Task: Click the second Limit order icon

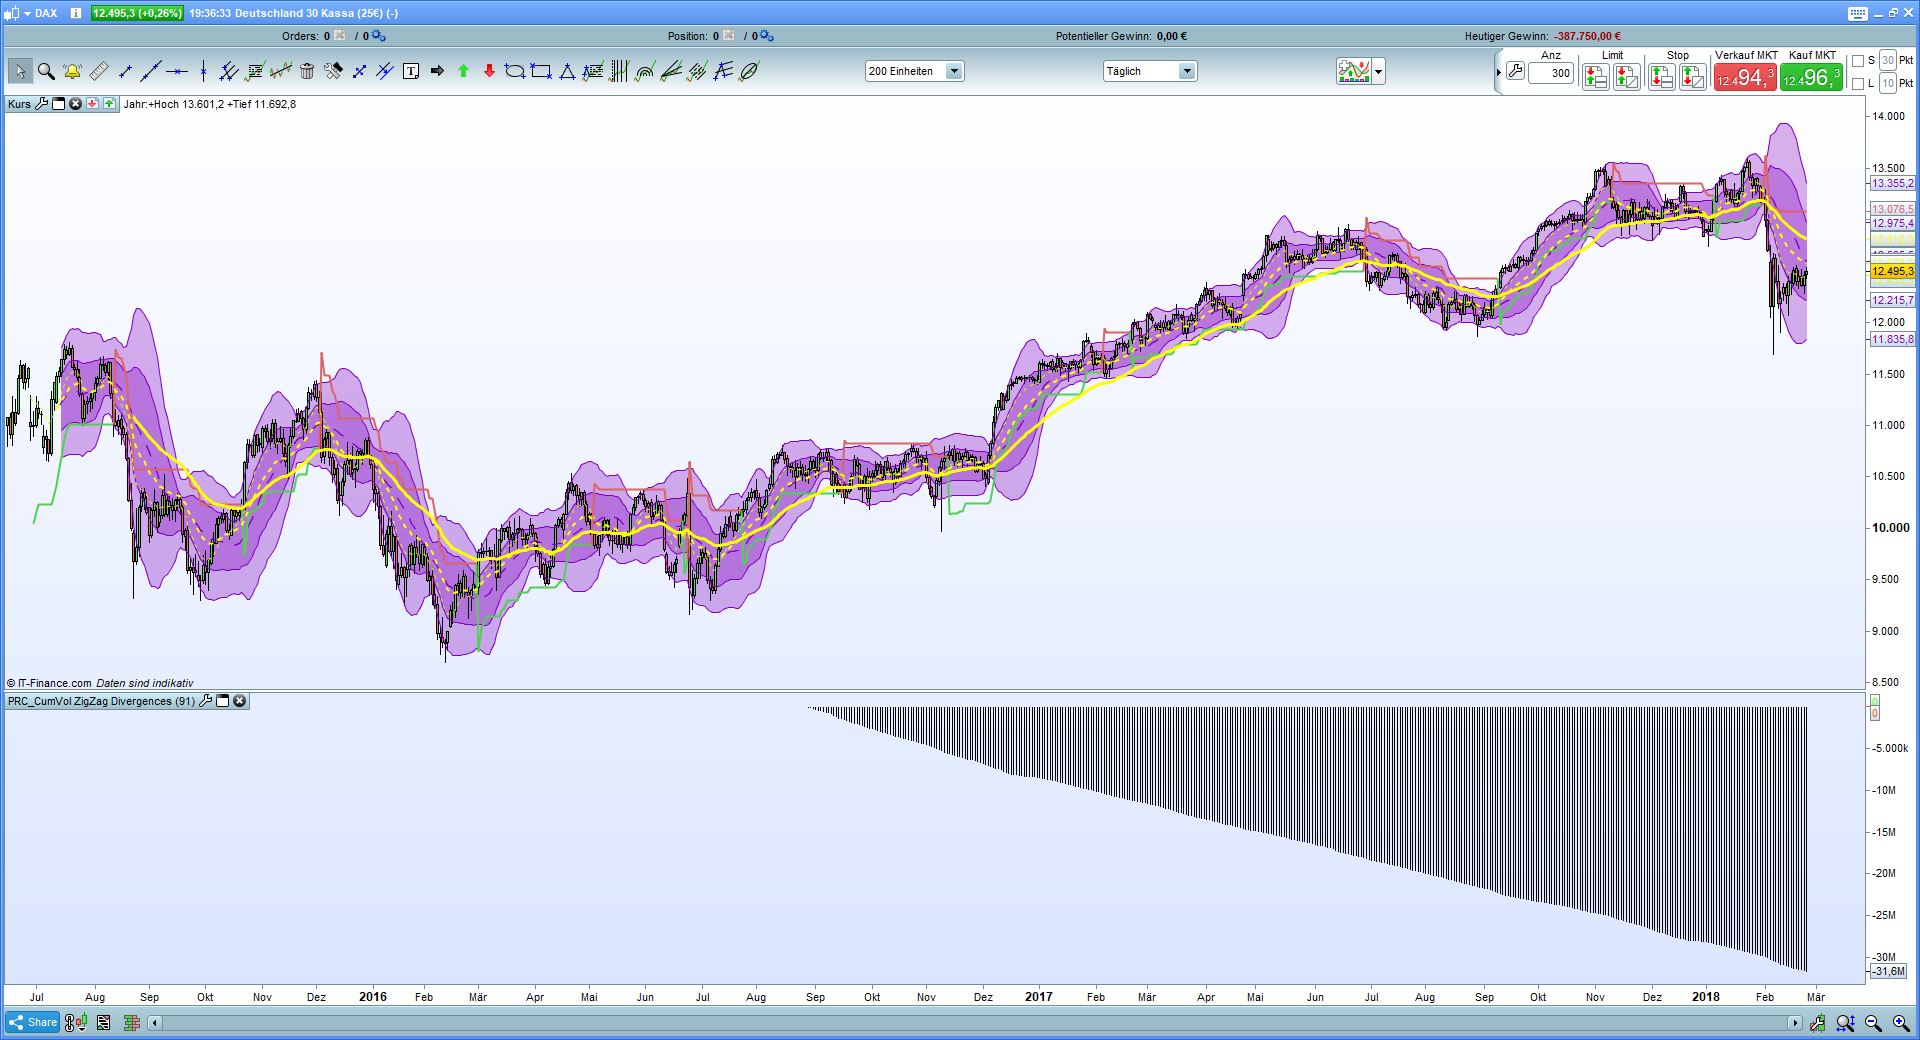Action: (x=1627, y=77)
